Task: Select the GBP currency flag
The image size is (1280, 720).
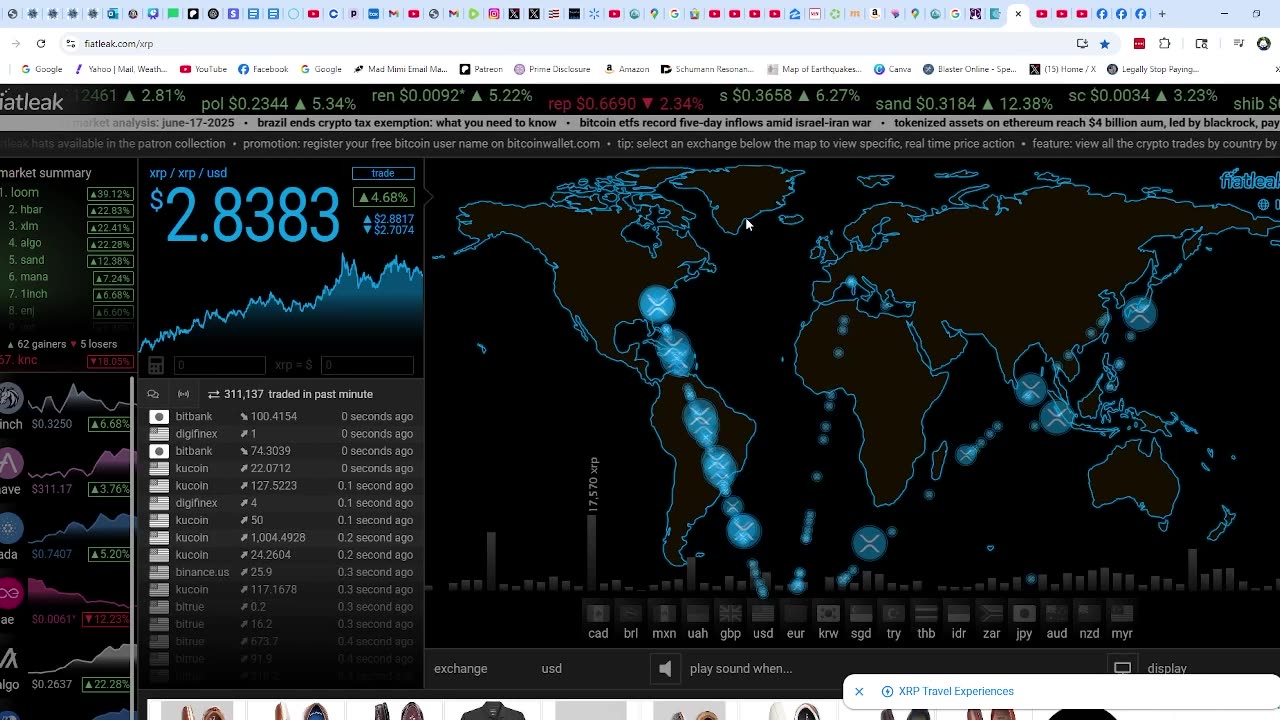Action: [731, 614]
